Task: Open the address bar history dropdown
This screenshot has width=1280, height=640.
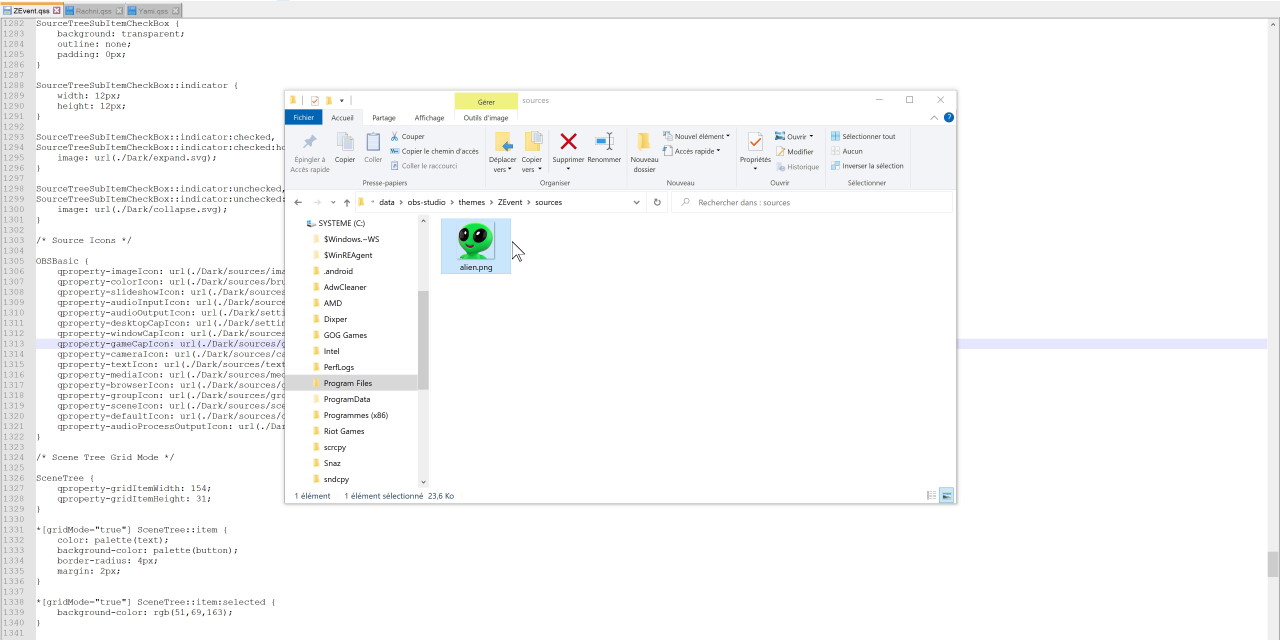Action: point(637,202)
